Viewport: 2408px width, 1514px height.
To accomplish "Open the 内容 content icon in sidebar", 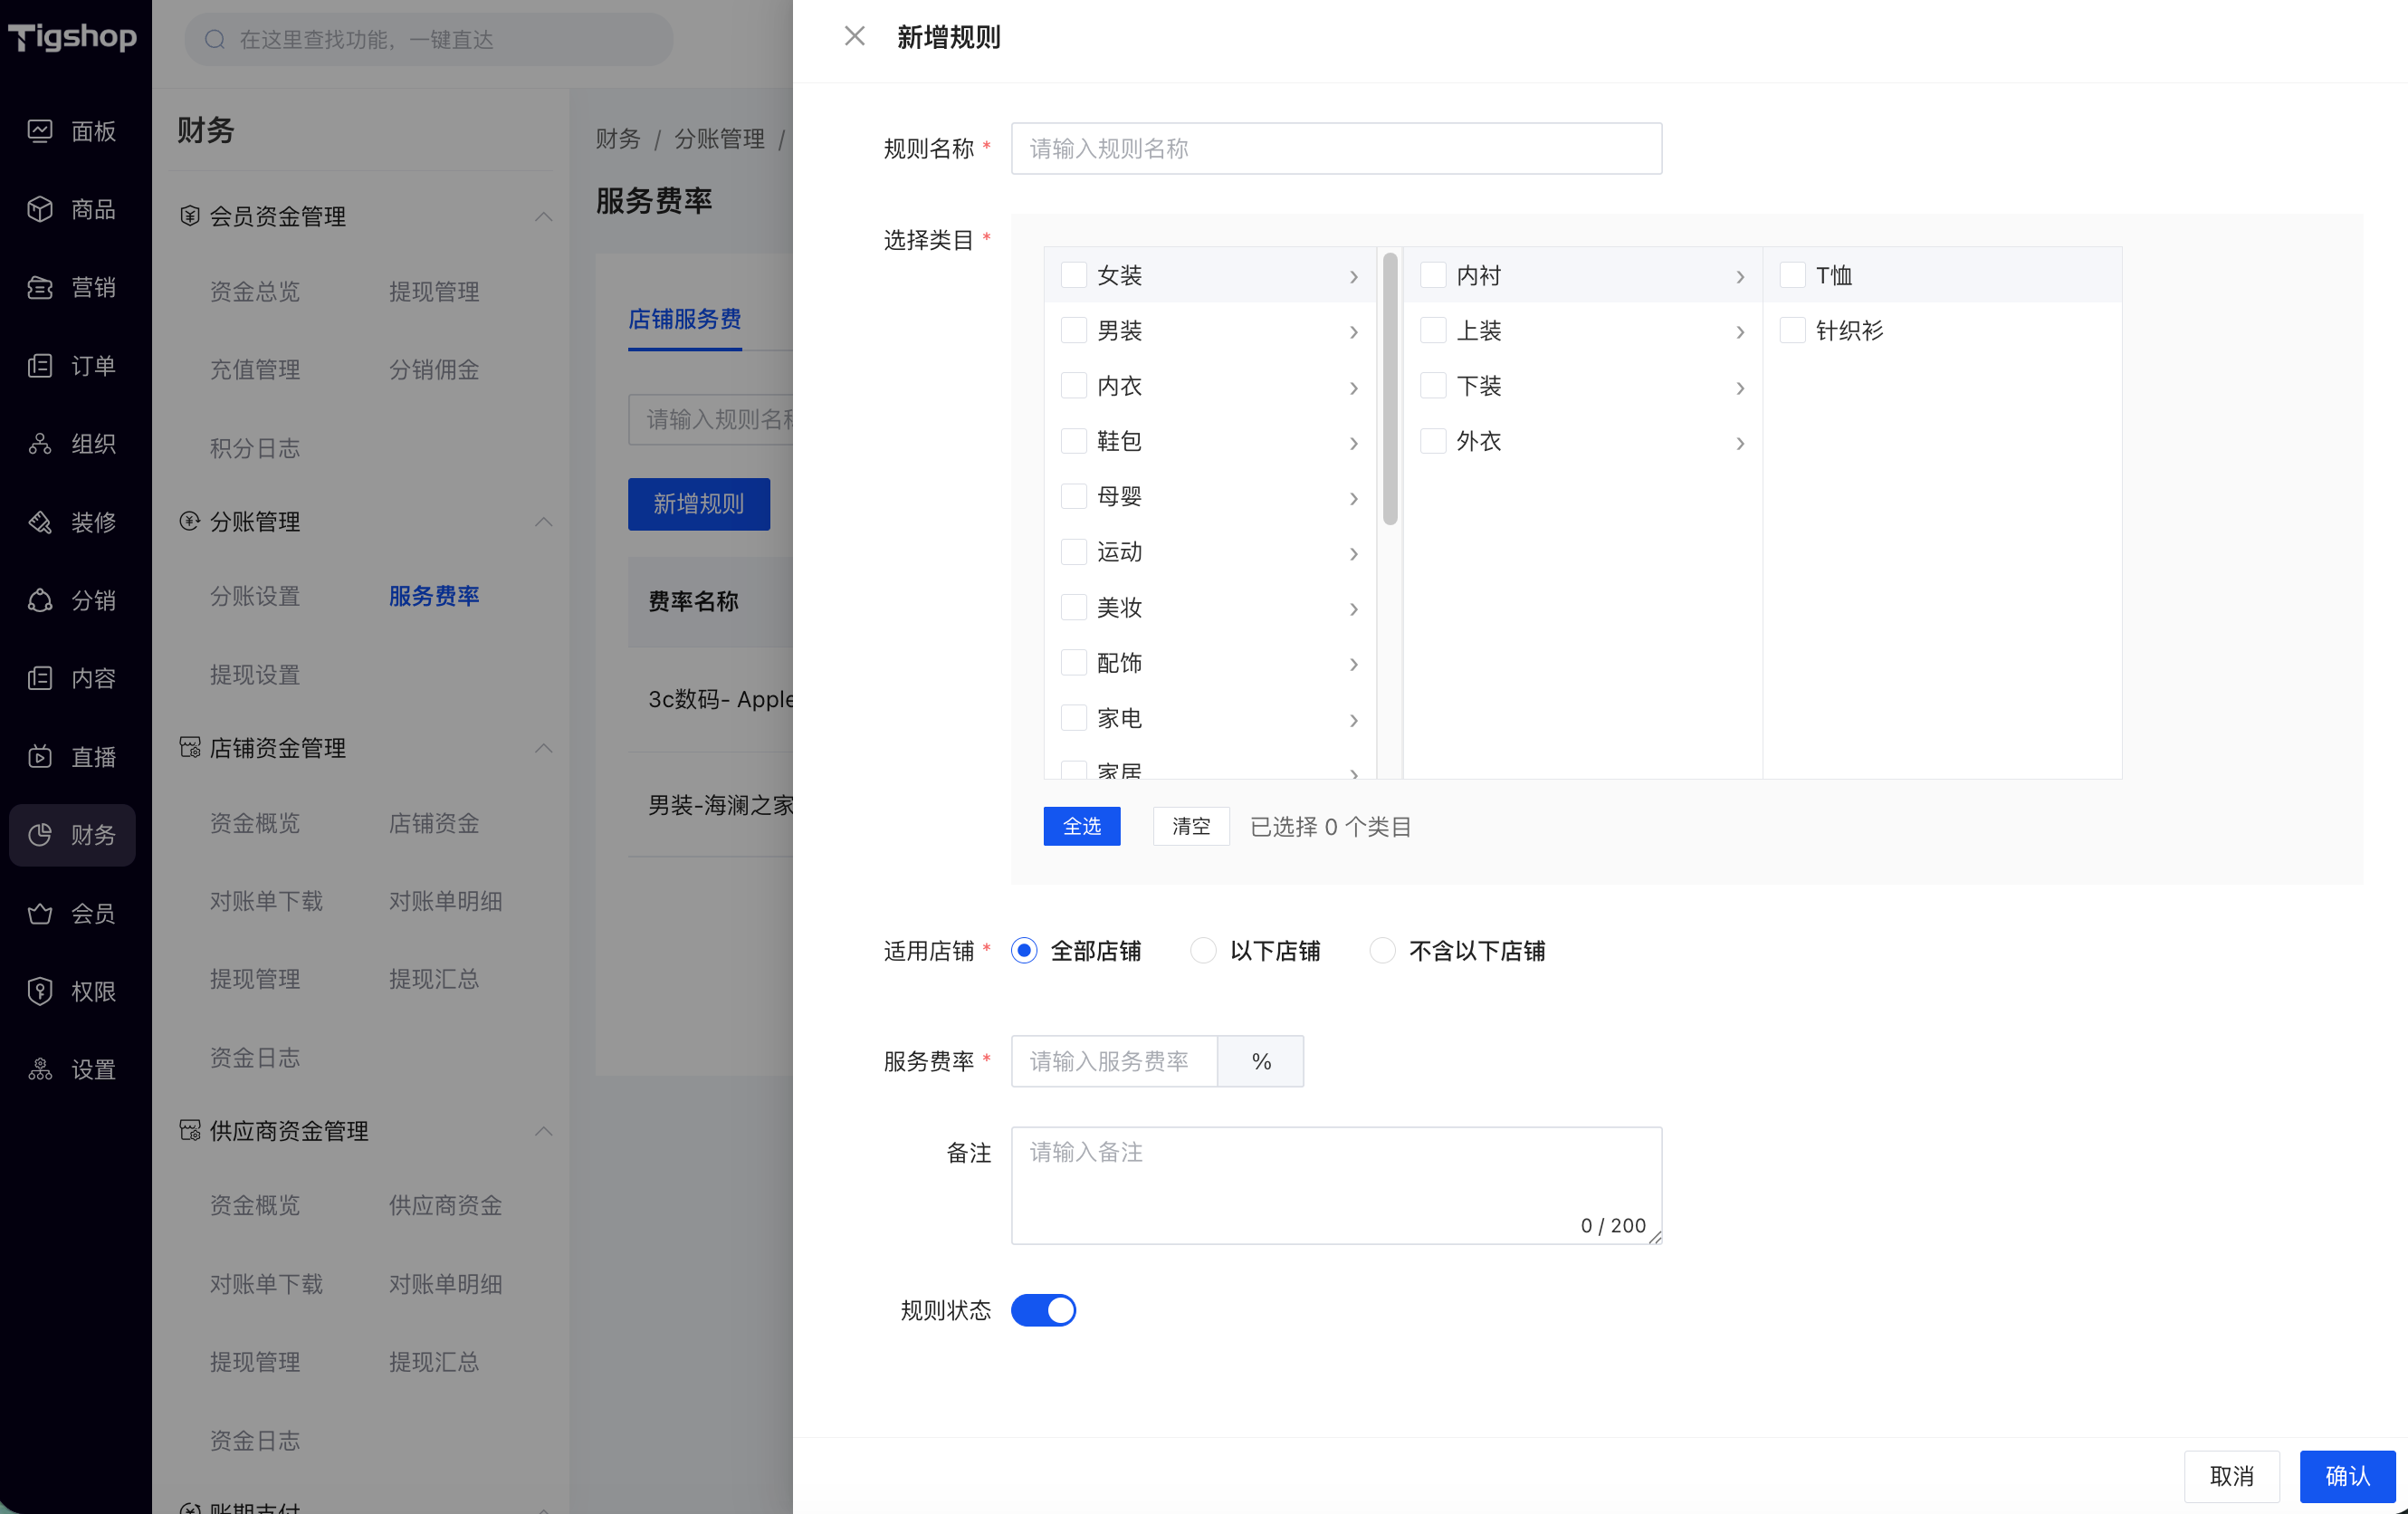I will pyautogui.click(x=40, y=679).
